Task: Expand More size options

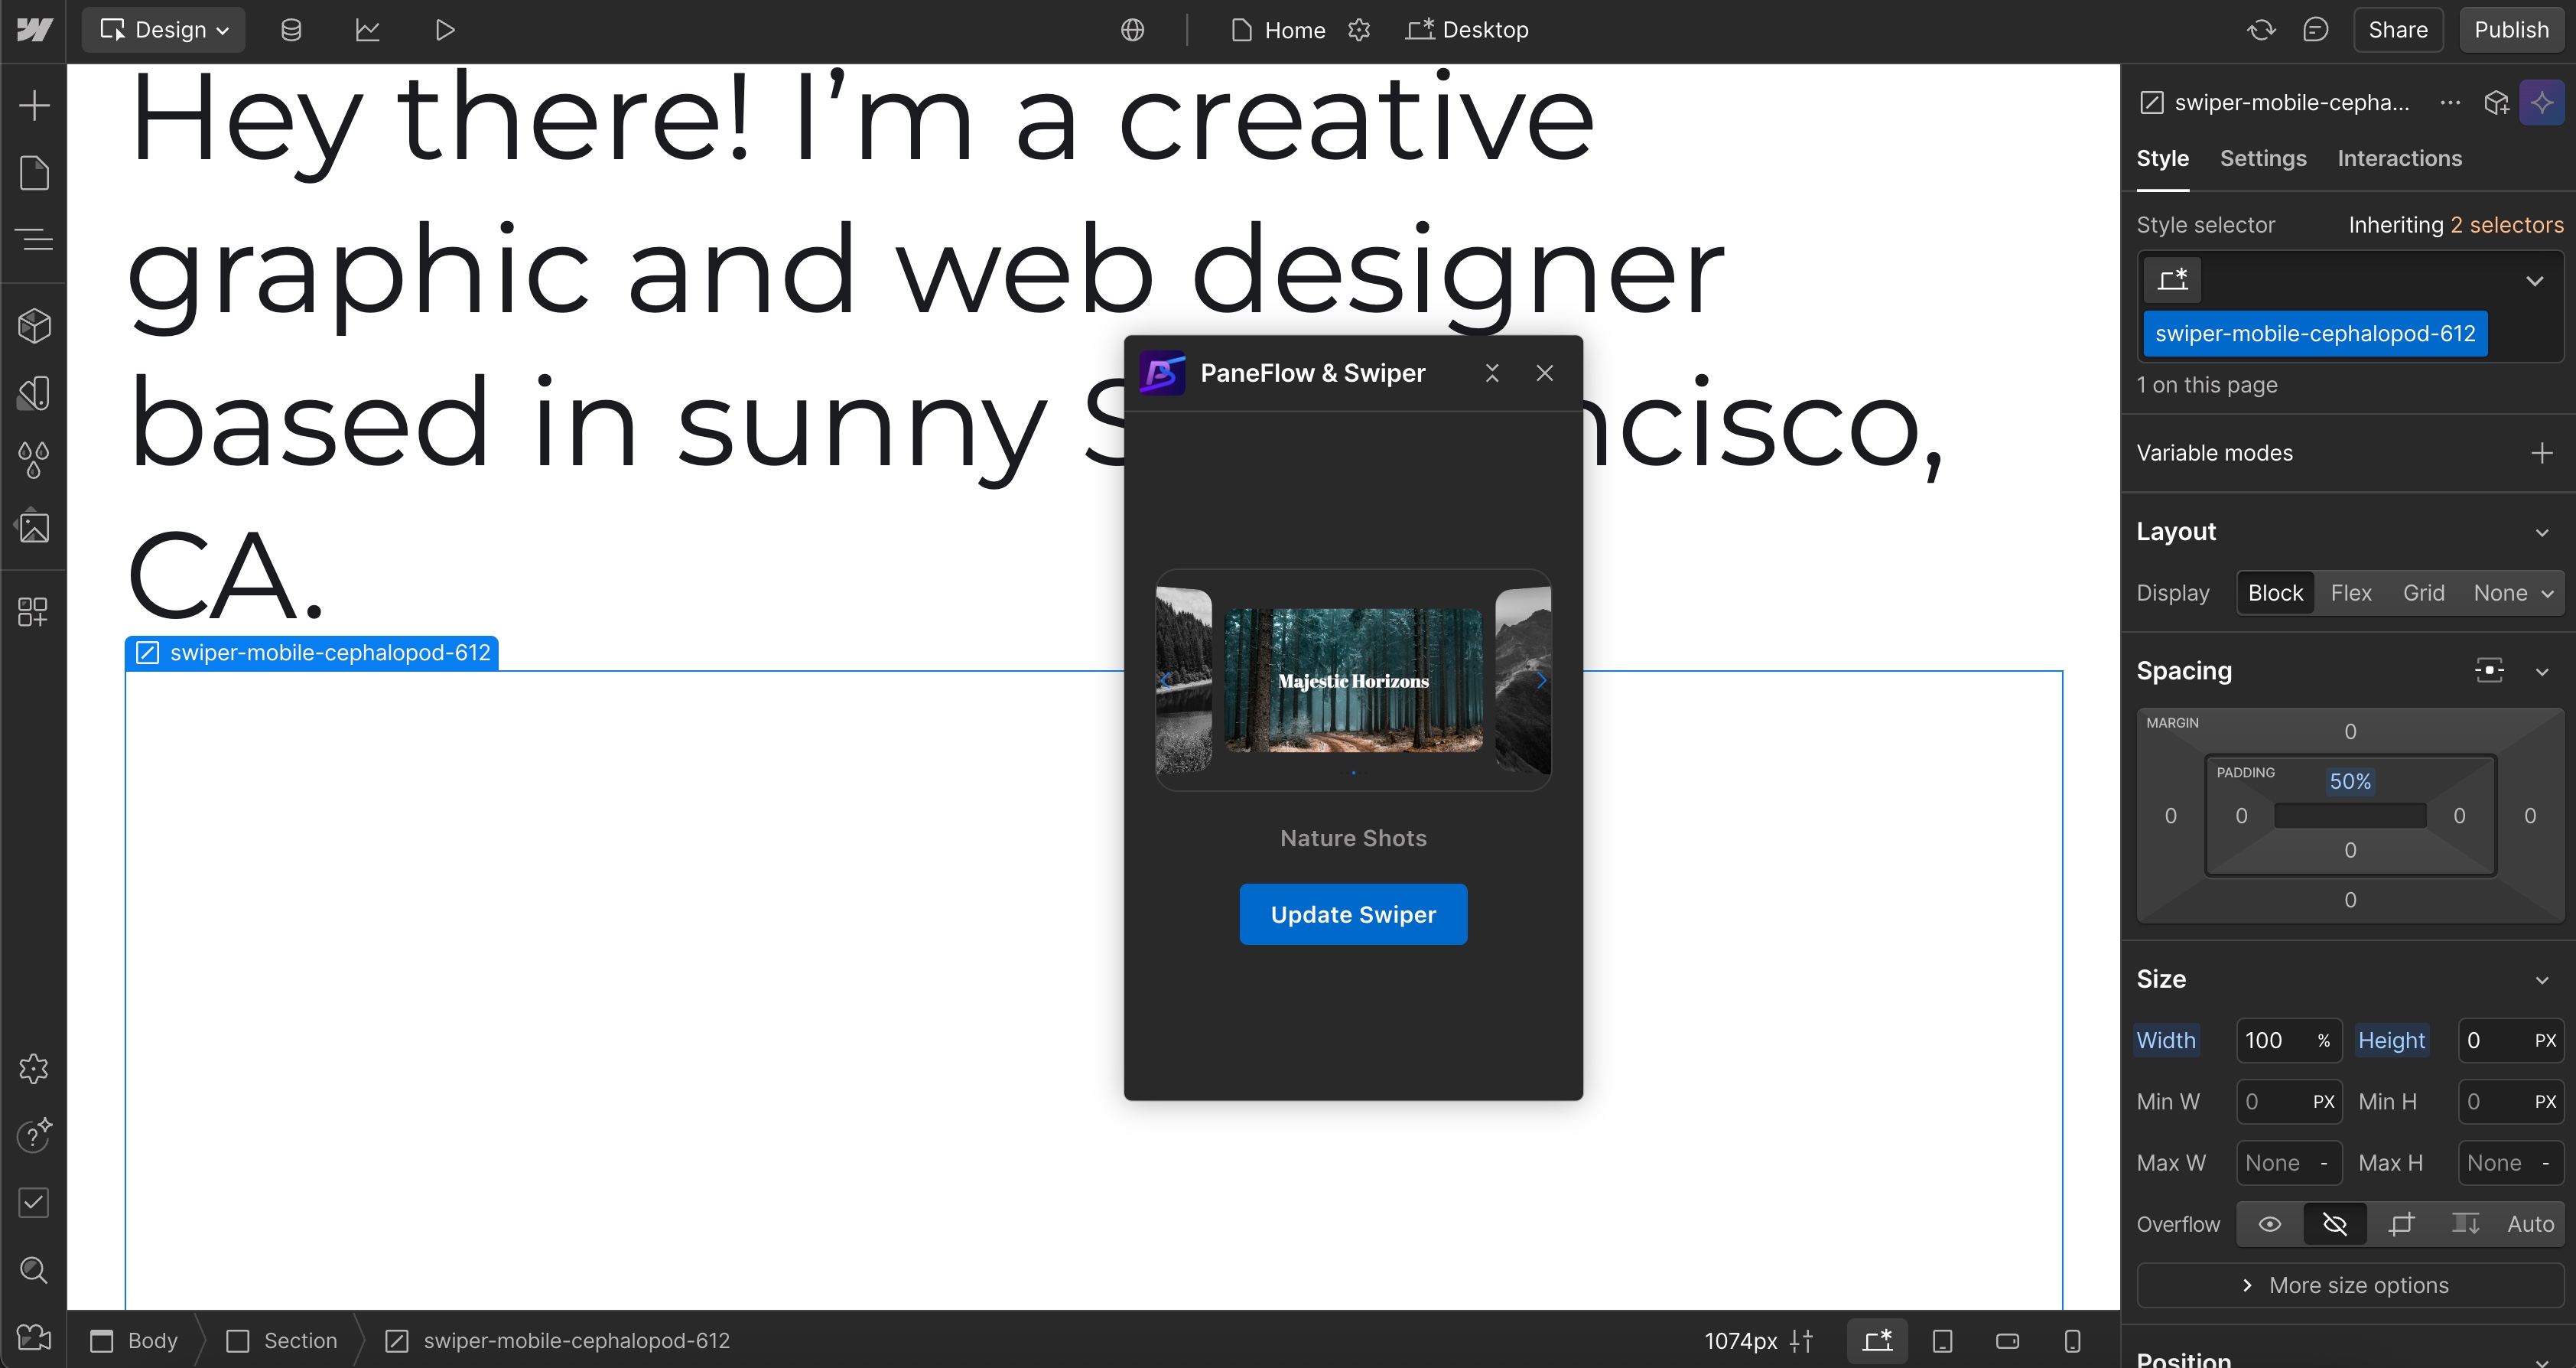Action: (2349, 1285)
